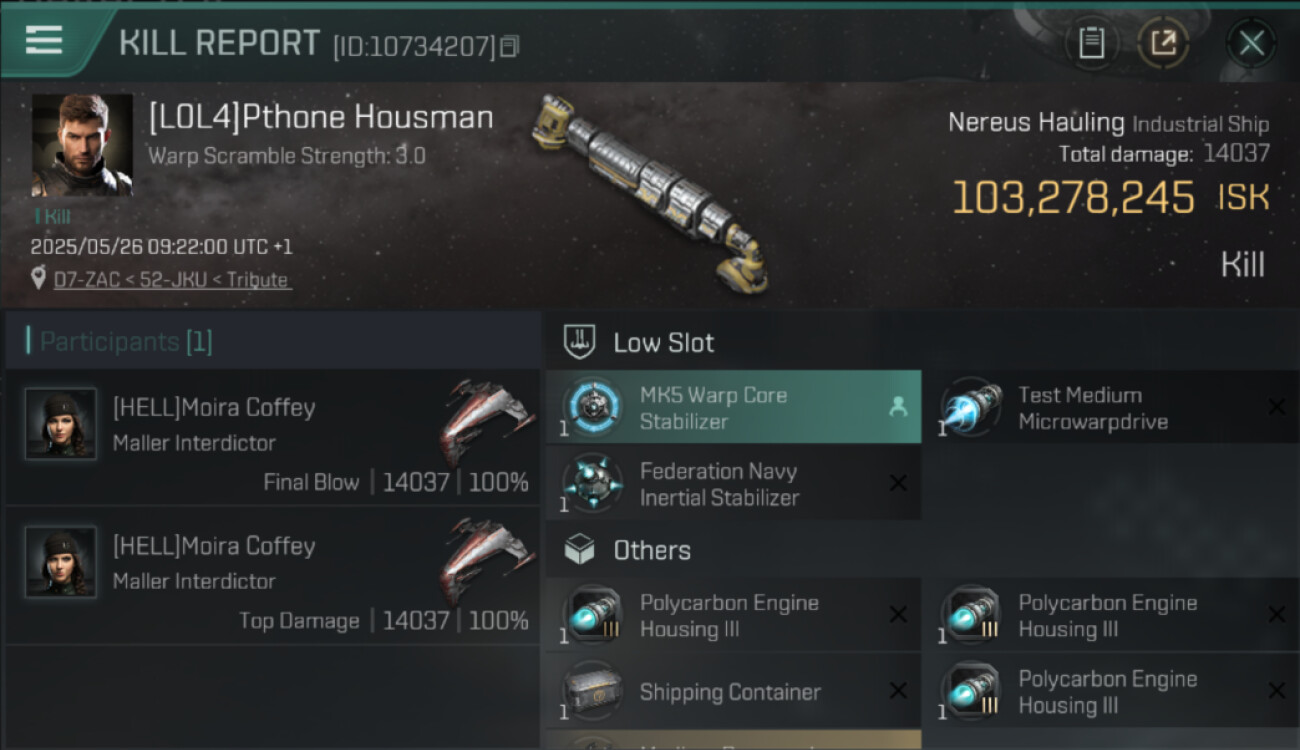Click the Others section header
The height and width of the screenshot is (750, 1300).
pyautogui.click(x=652, y=550)
